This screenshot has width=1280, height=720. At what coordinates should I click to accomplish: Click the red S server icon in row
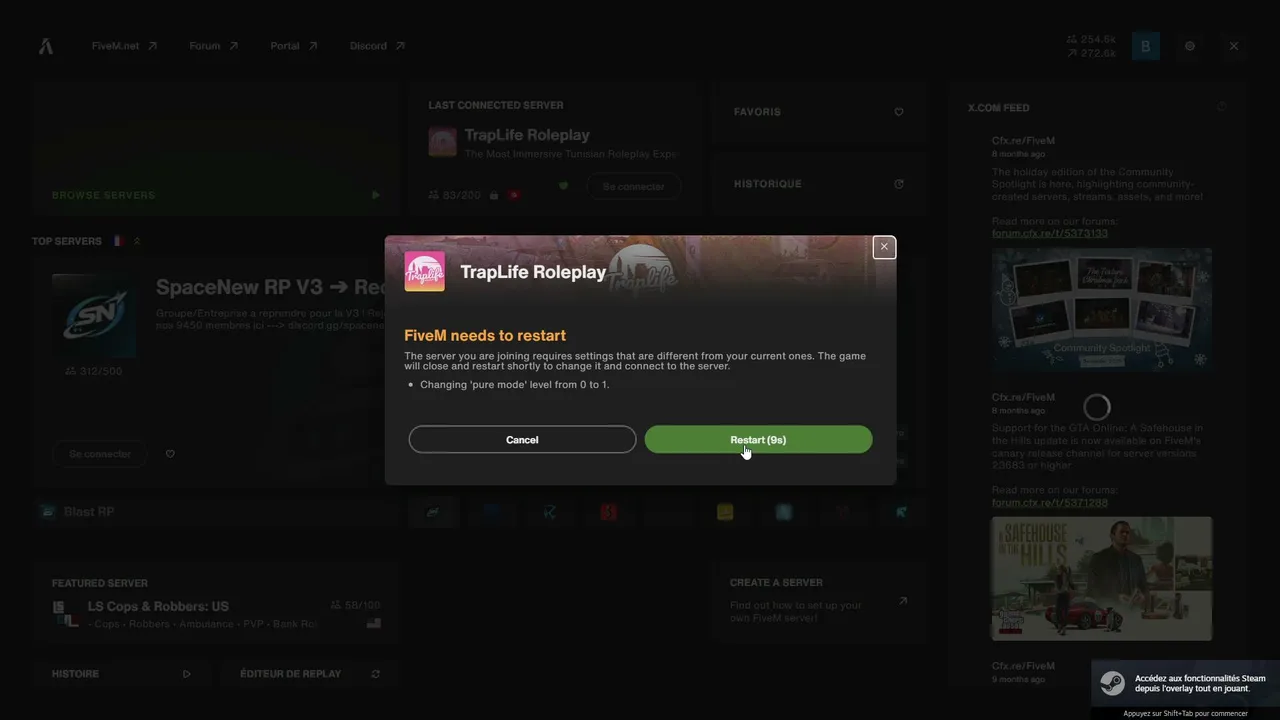pyautogui.click(x=608, y=512)
